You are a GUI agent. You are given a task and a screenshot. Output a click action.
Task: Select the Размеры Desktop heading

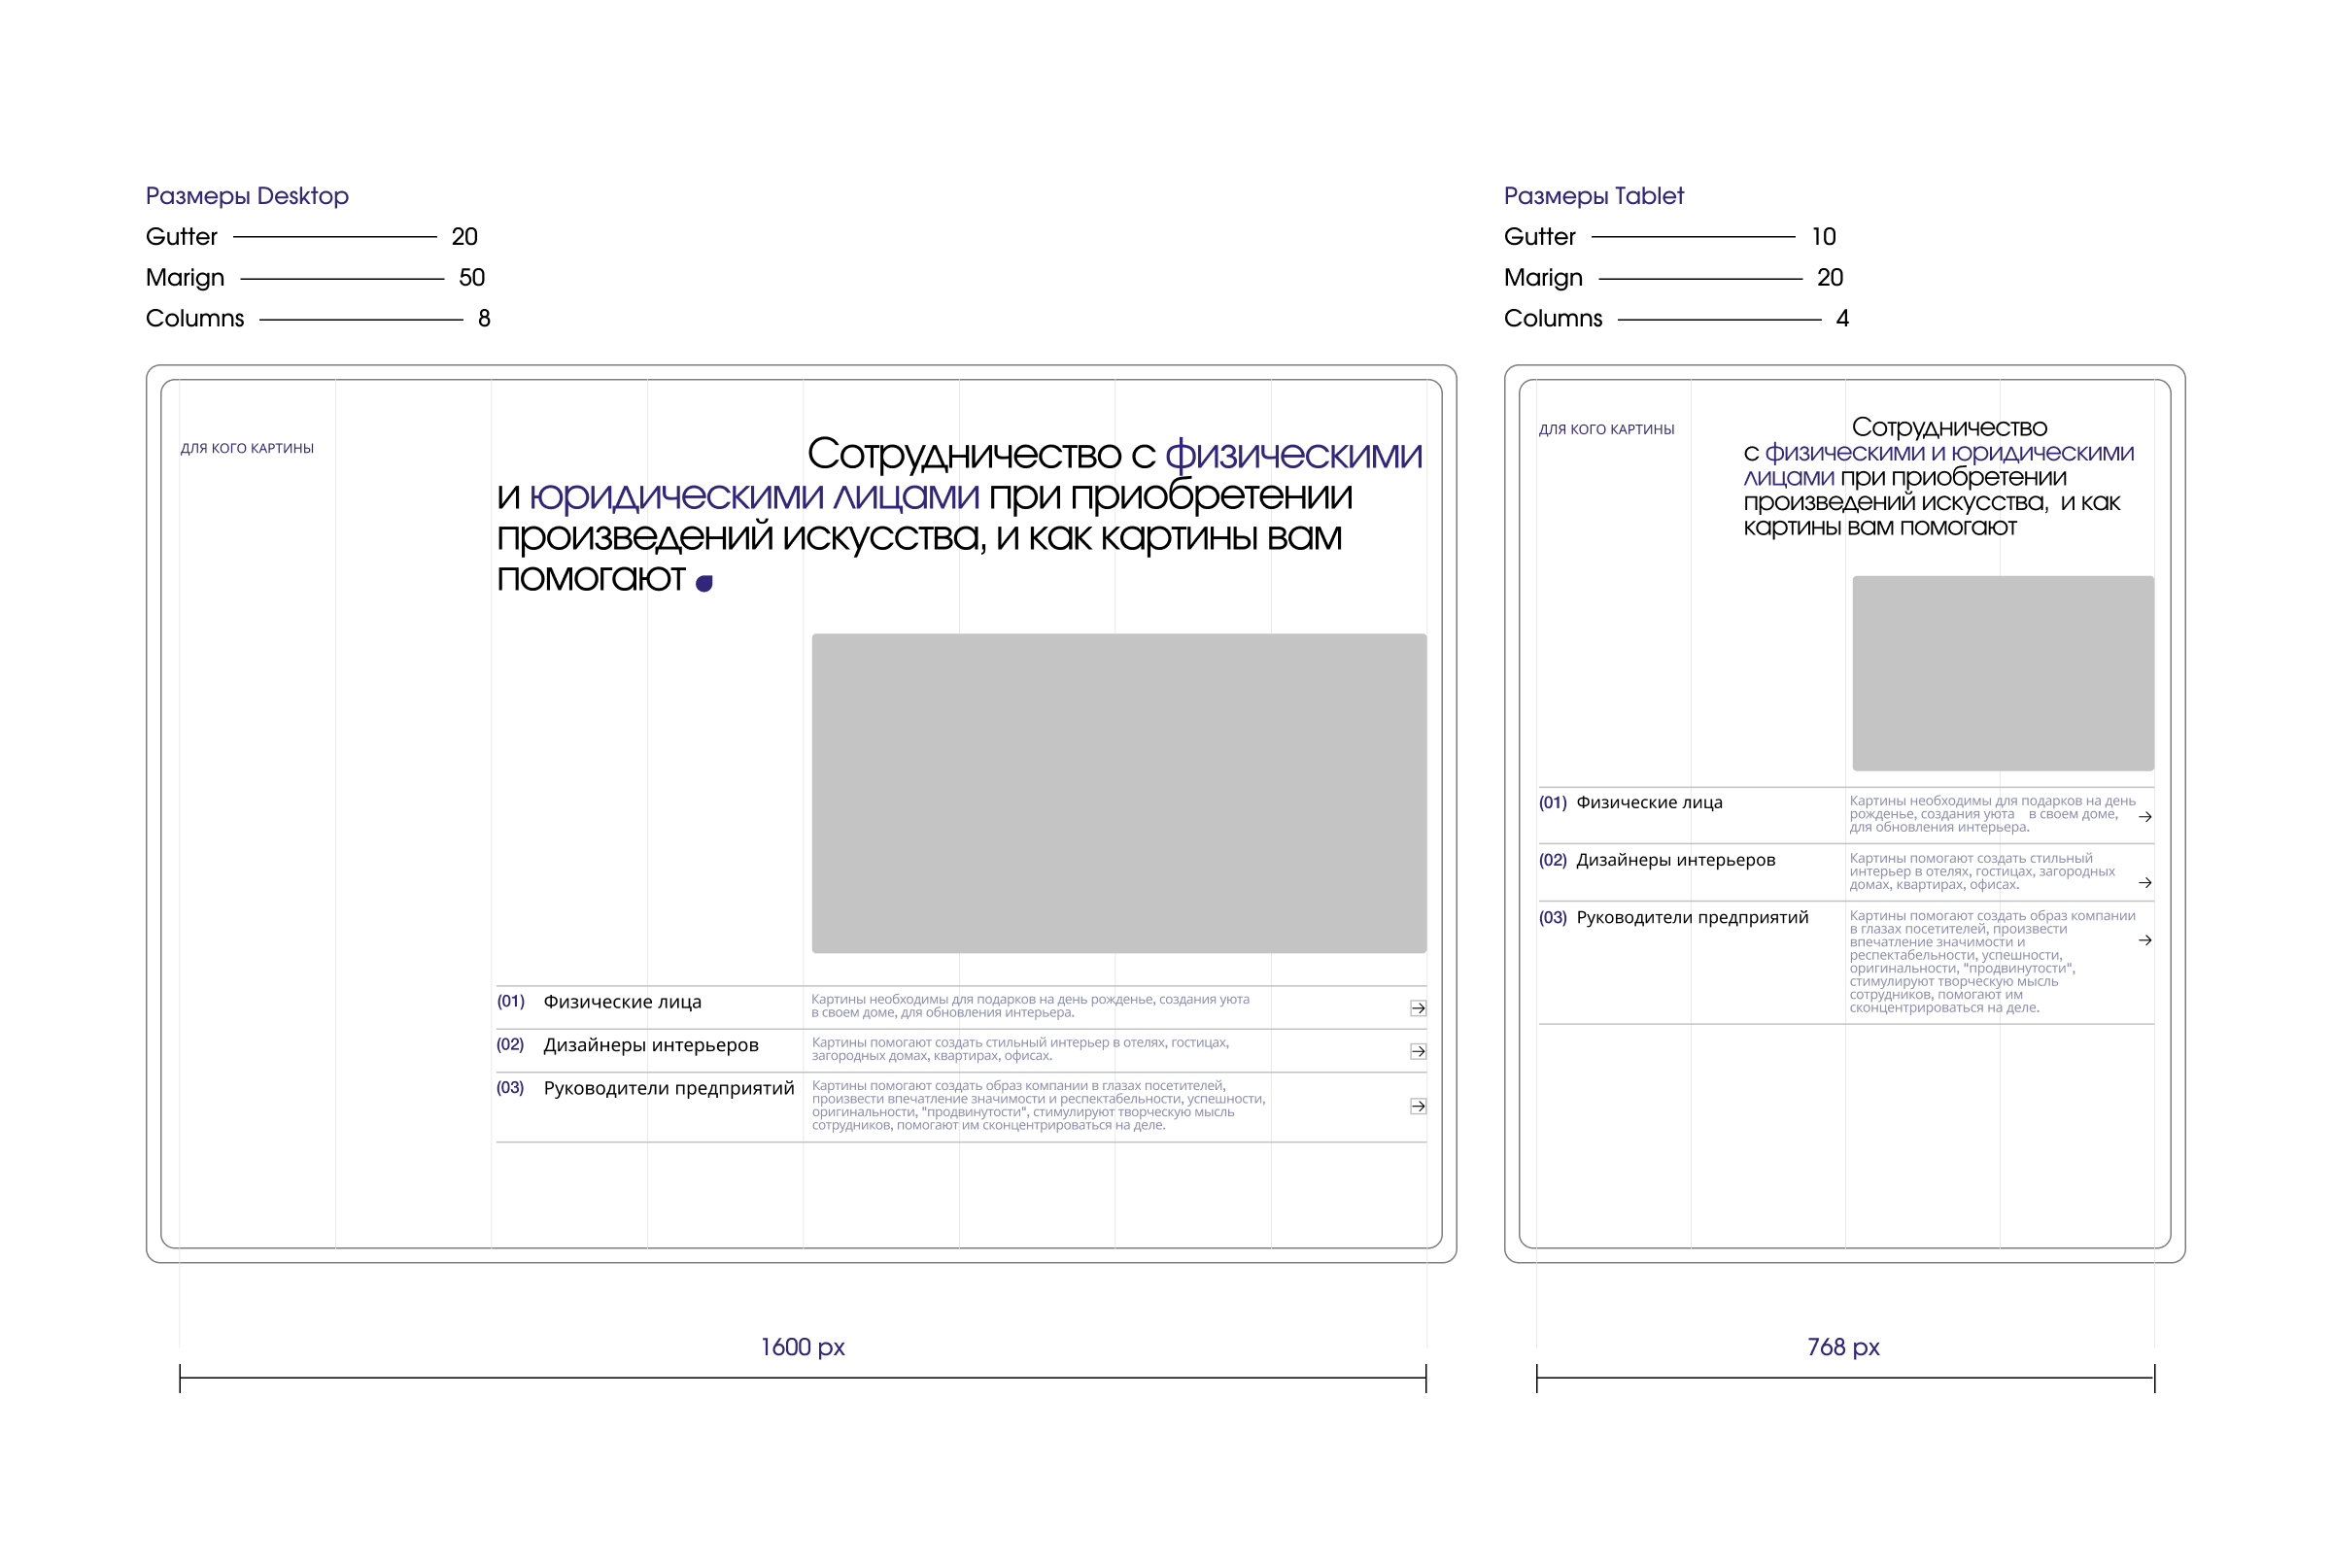point(247,196)
